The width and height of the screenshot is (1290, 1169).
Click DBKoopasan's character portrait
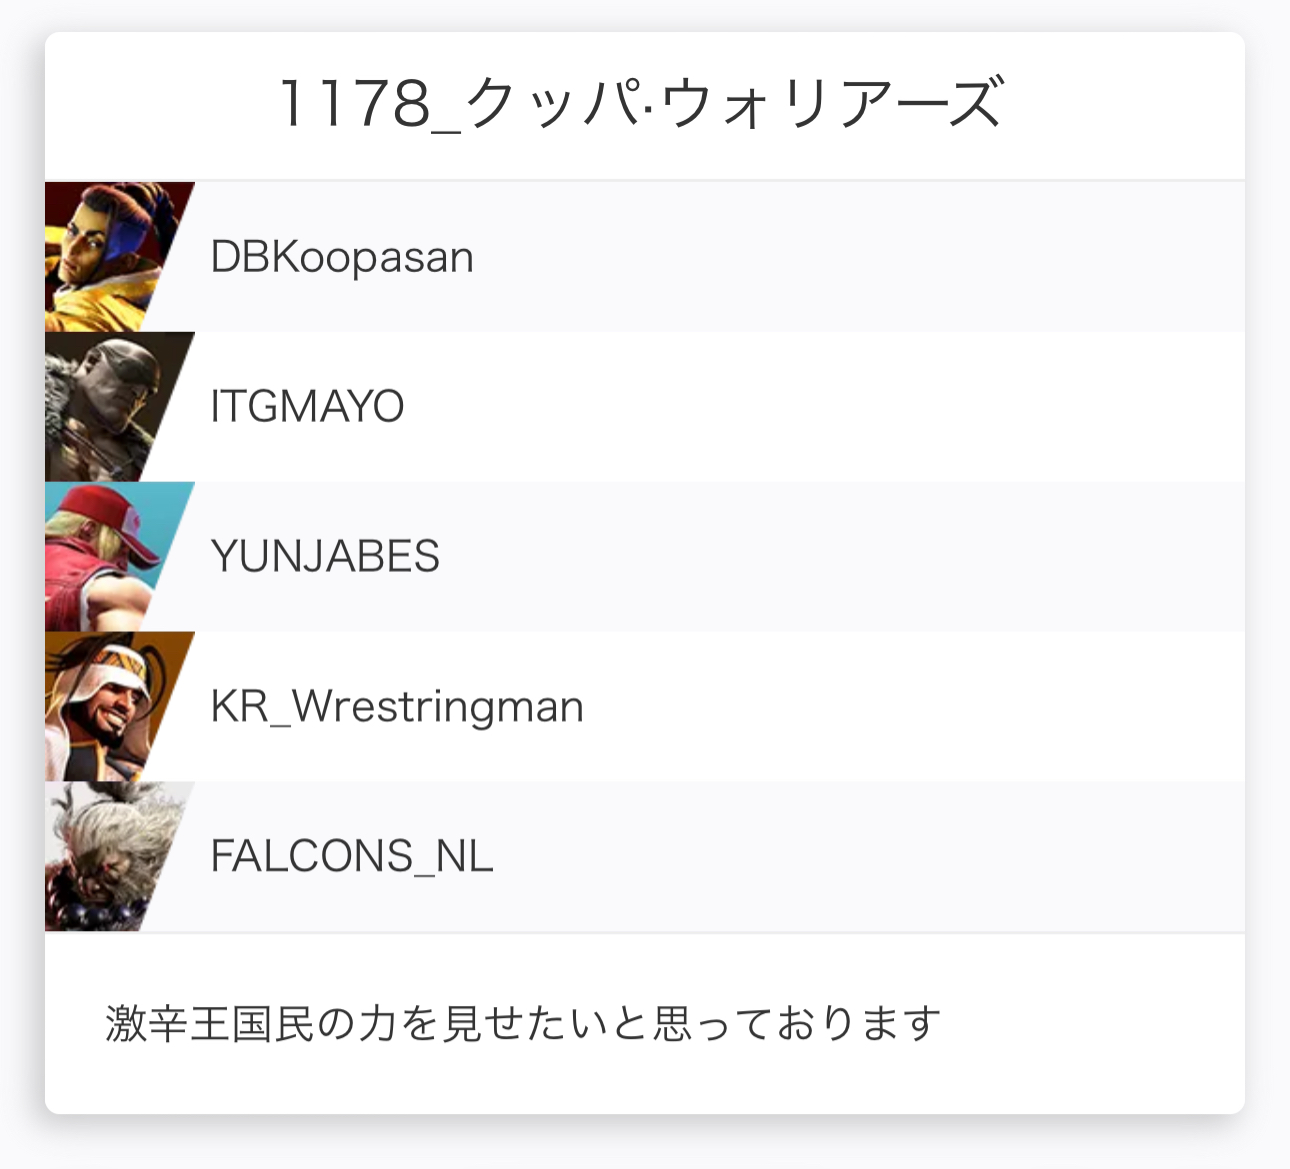[x=108, y=257]
